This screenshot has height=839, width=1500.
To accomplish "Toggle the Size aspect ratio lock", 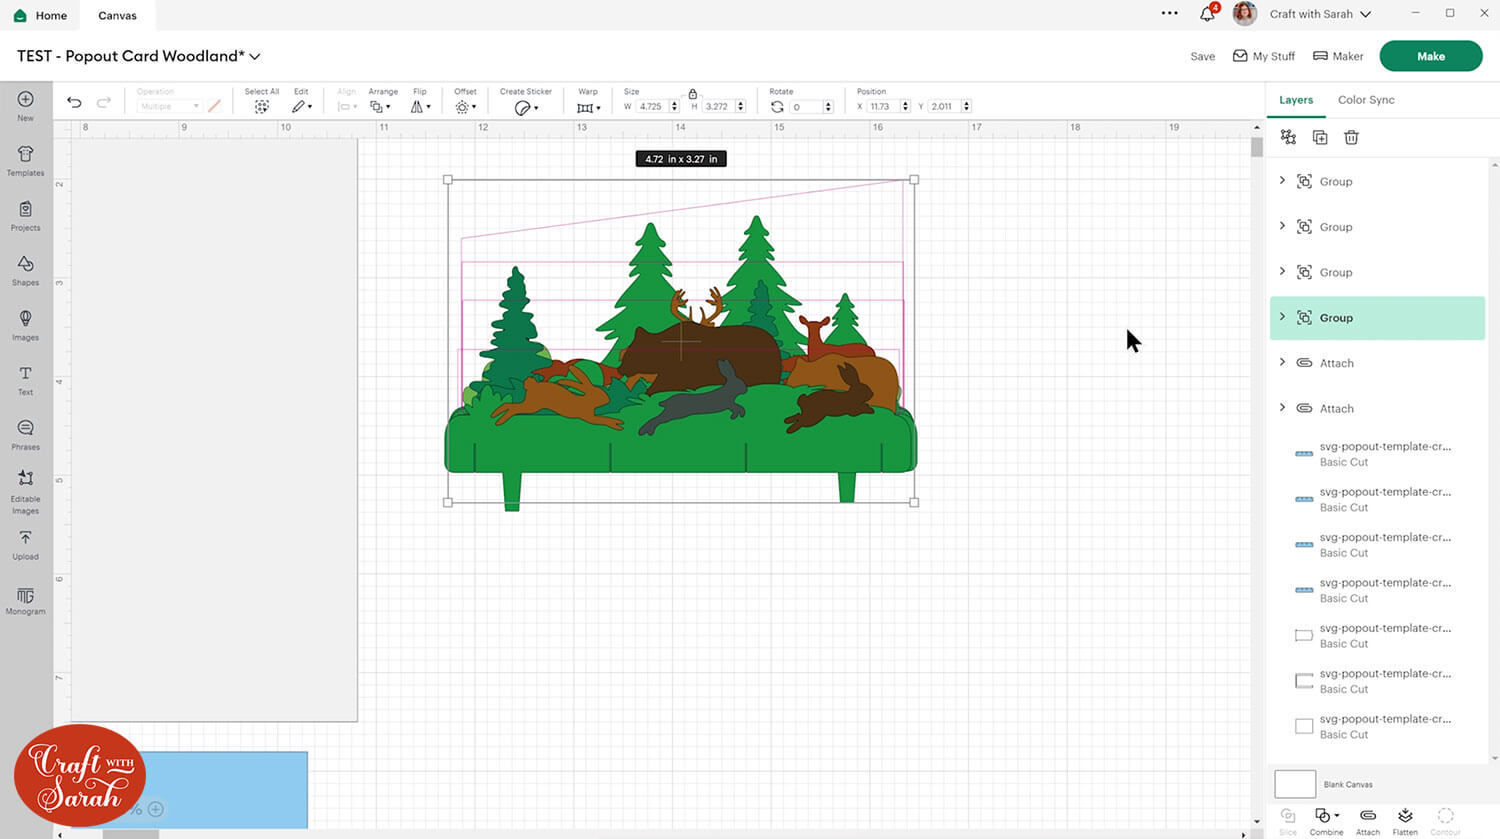I will [x=692, y=94].
